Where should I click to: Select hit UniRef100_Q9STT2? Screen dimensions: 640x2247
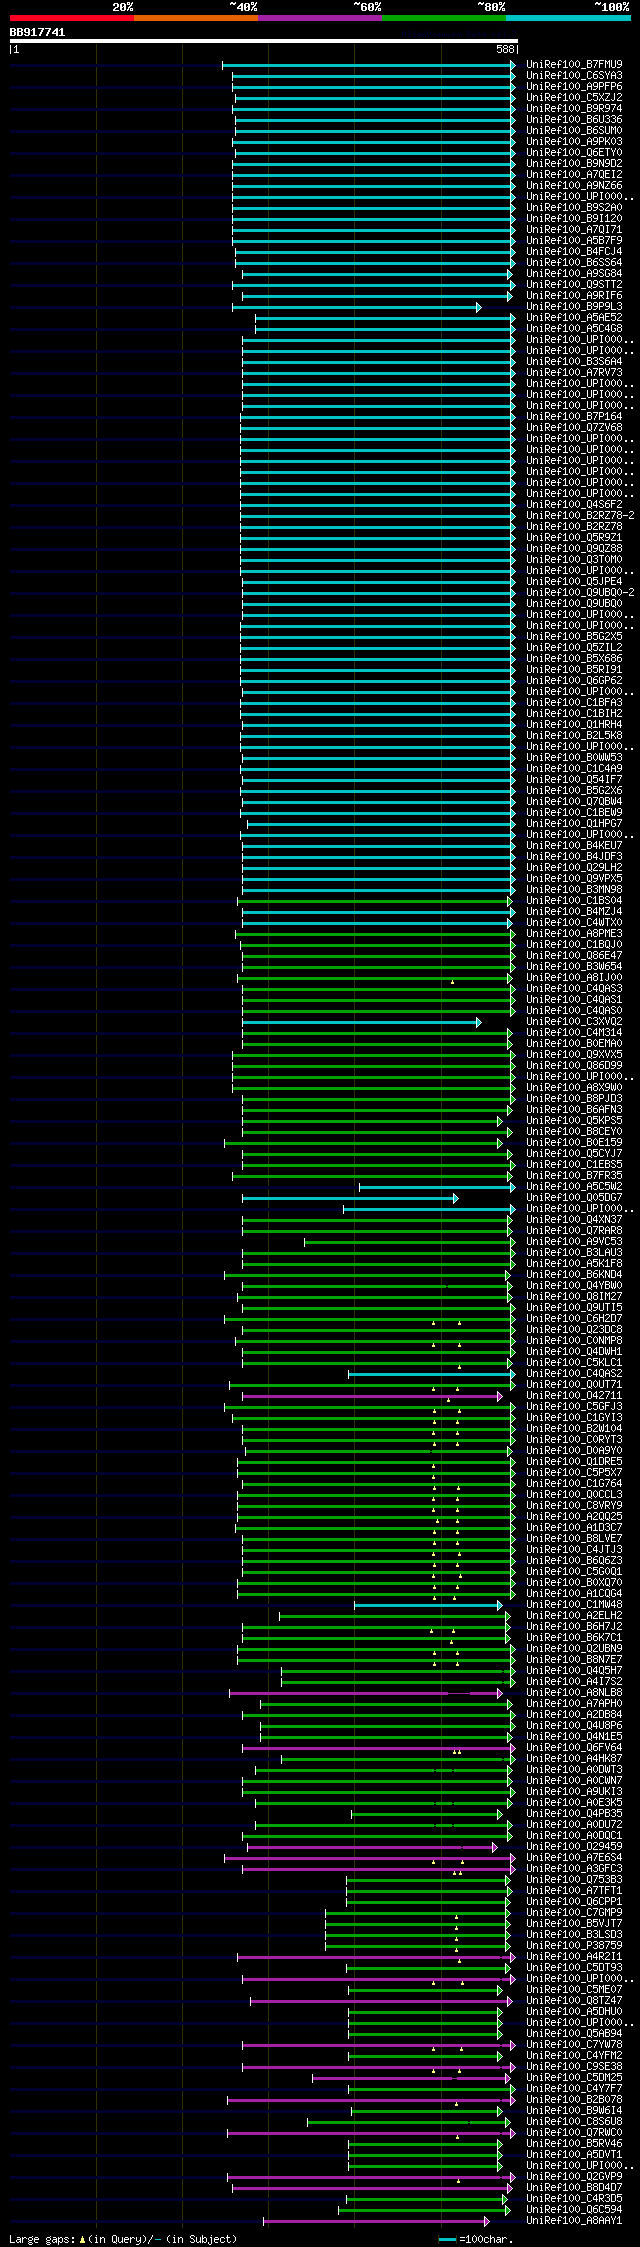tap(574, 284)
